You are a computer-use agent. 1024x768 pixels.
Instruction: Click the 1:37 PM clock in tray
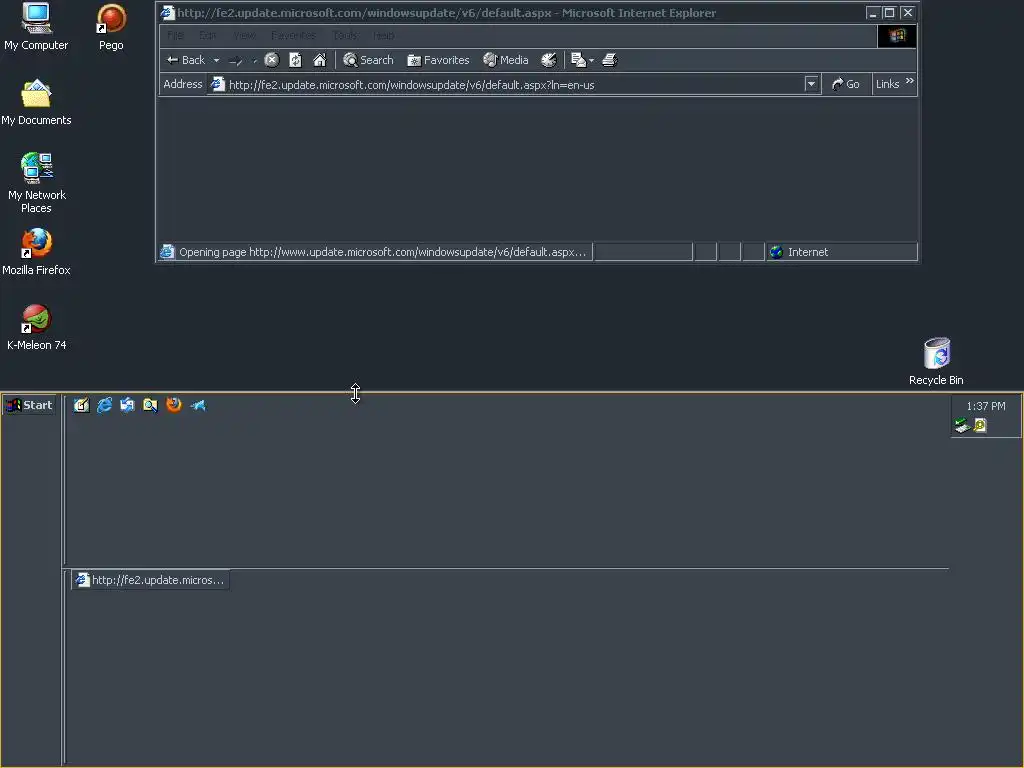click(985, 406)
